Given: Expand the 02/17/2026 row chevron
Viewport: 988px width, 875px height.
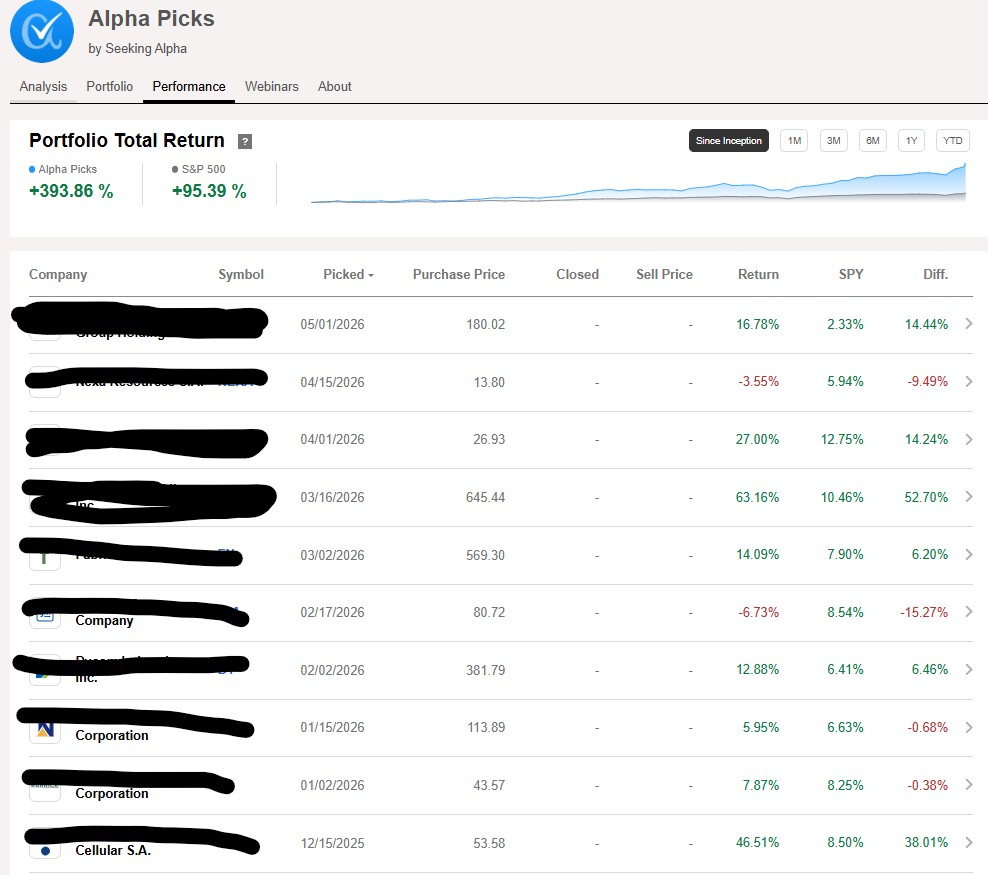Looking at the screenshot, I should (x=968, y=612).
